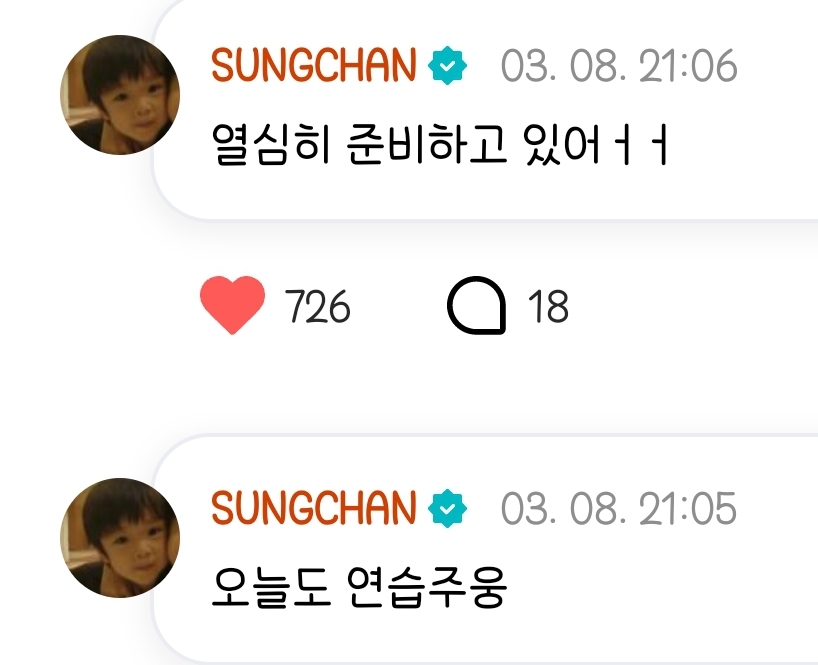Click verified badge on the 21:05 post
The width and height of the screenshot is (818, 665).
click(448, 508)
